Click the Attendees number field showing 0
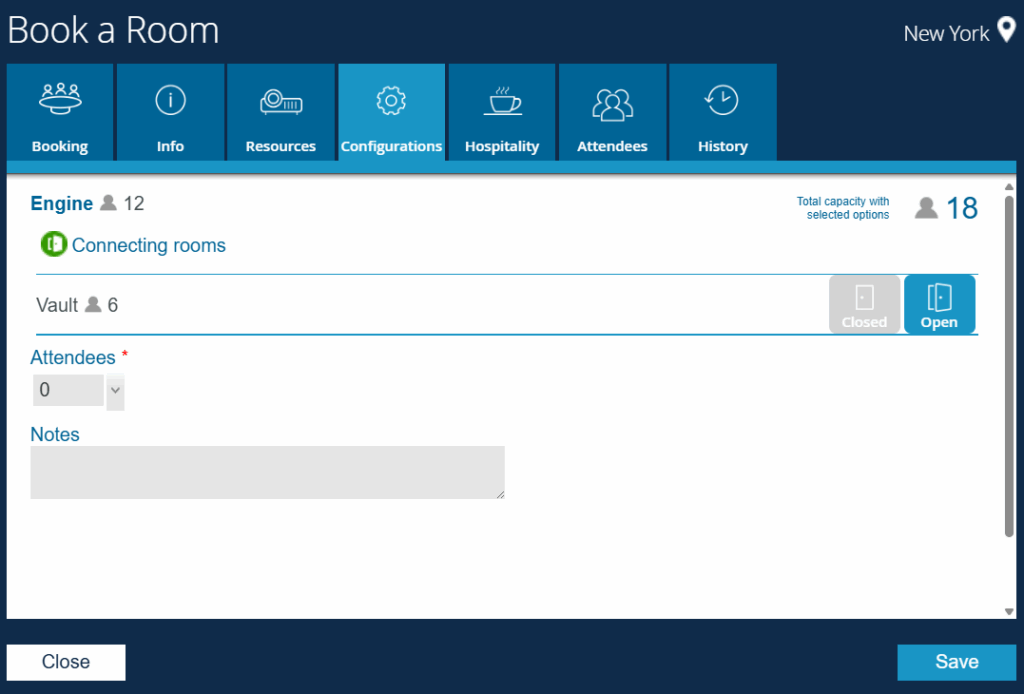This screenshot has height=694, width=1024. pos(67,390)
